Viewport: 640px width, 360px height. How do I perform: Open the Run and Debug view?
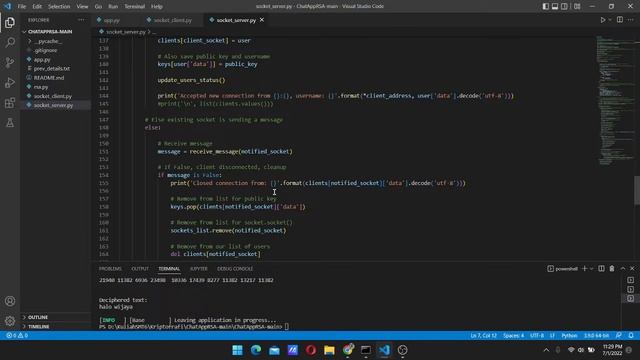click(10, 82)
